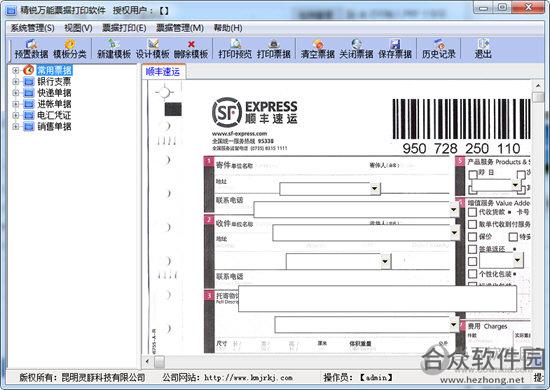Click the vertical scrollbar up arrow
Screen dimensions: 550x390
coord(538,86)
